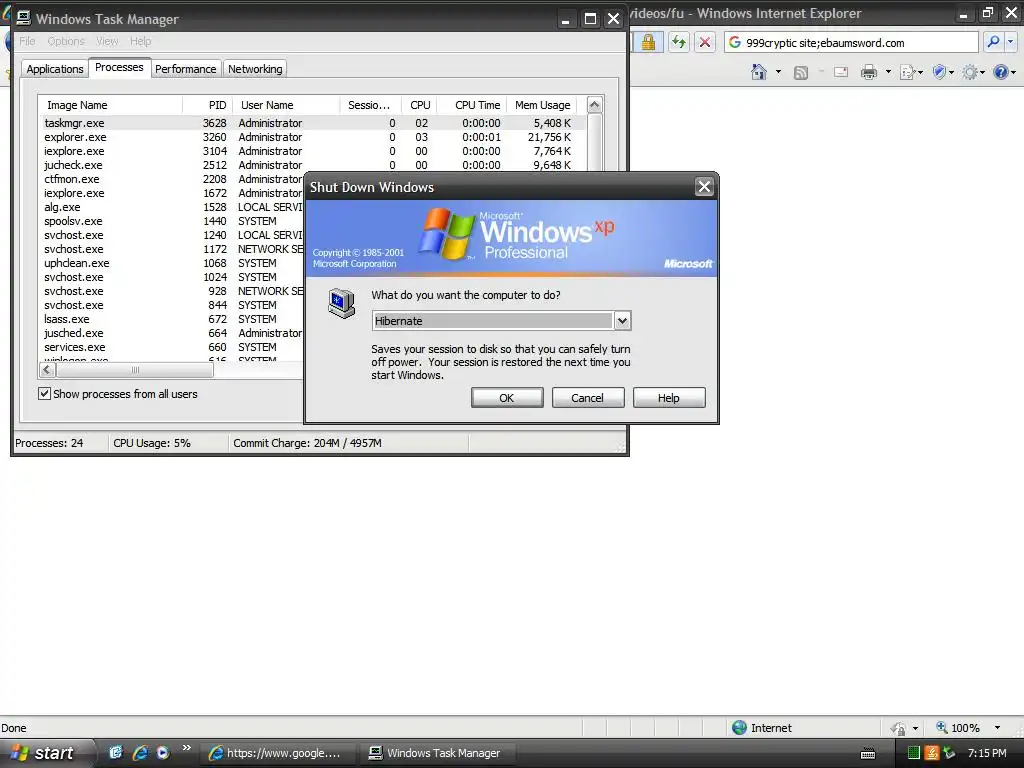Click the magnifier search button in Internet Explorer
Viewport: 1024px width, 768px height.
(993, 42)
